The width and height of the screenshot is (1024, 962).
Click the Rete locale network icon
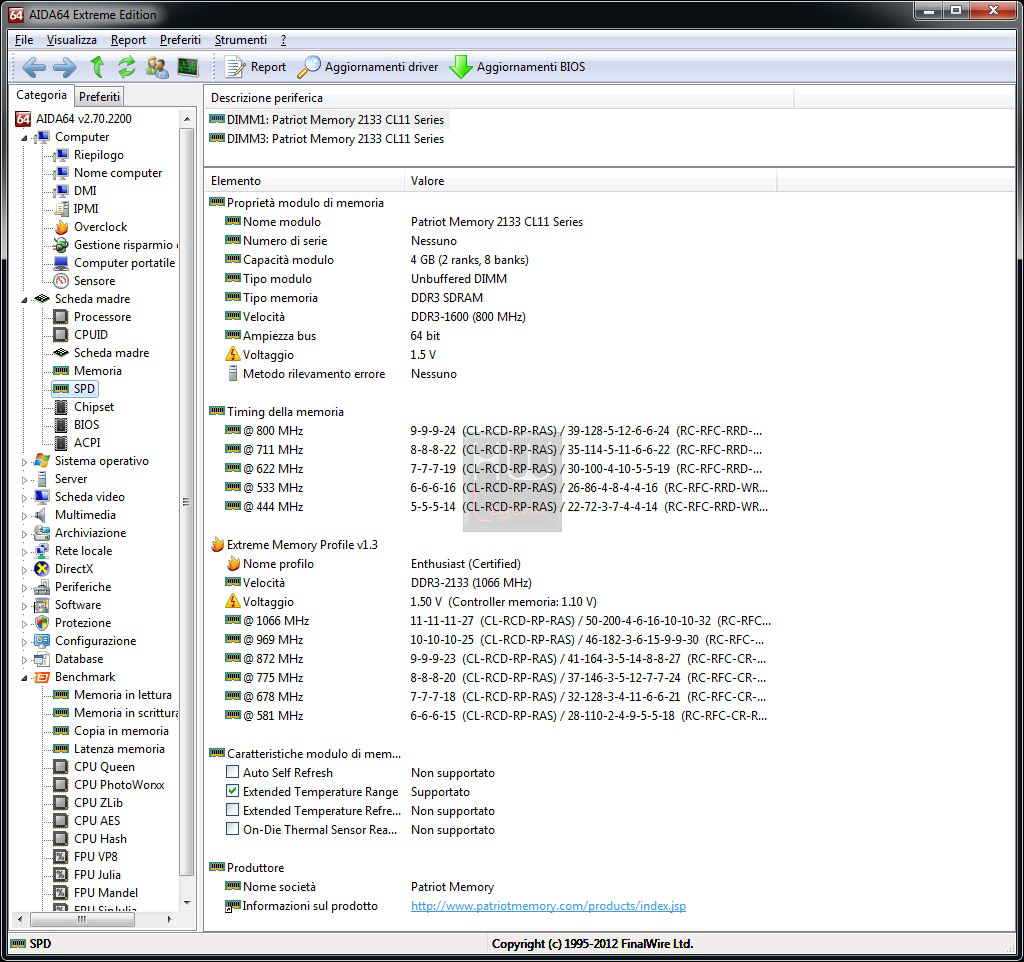coord(42,551)
